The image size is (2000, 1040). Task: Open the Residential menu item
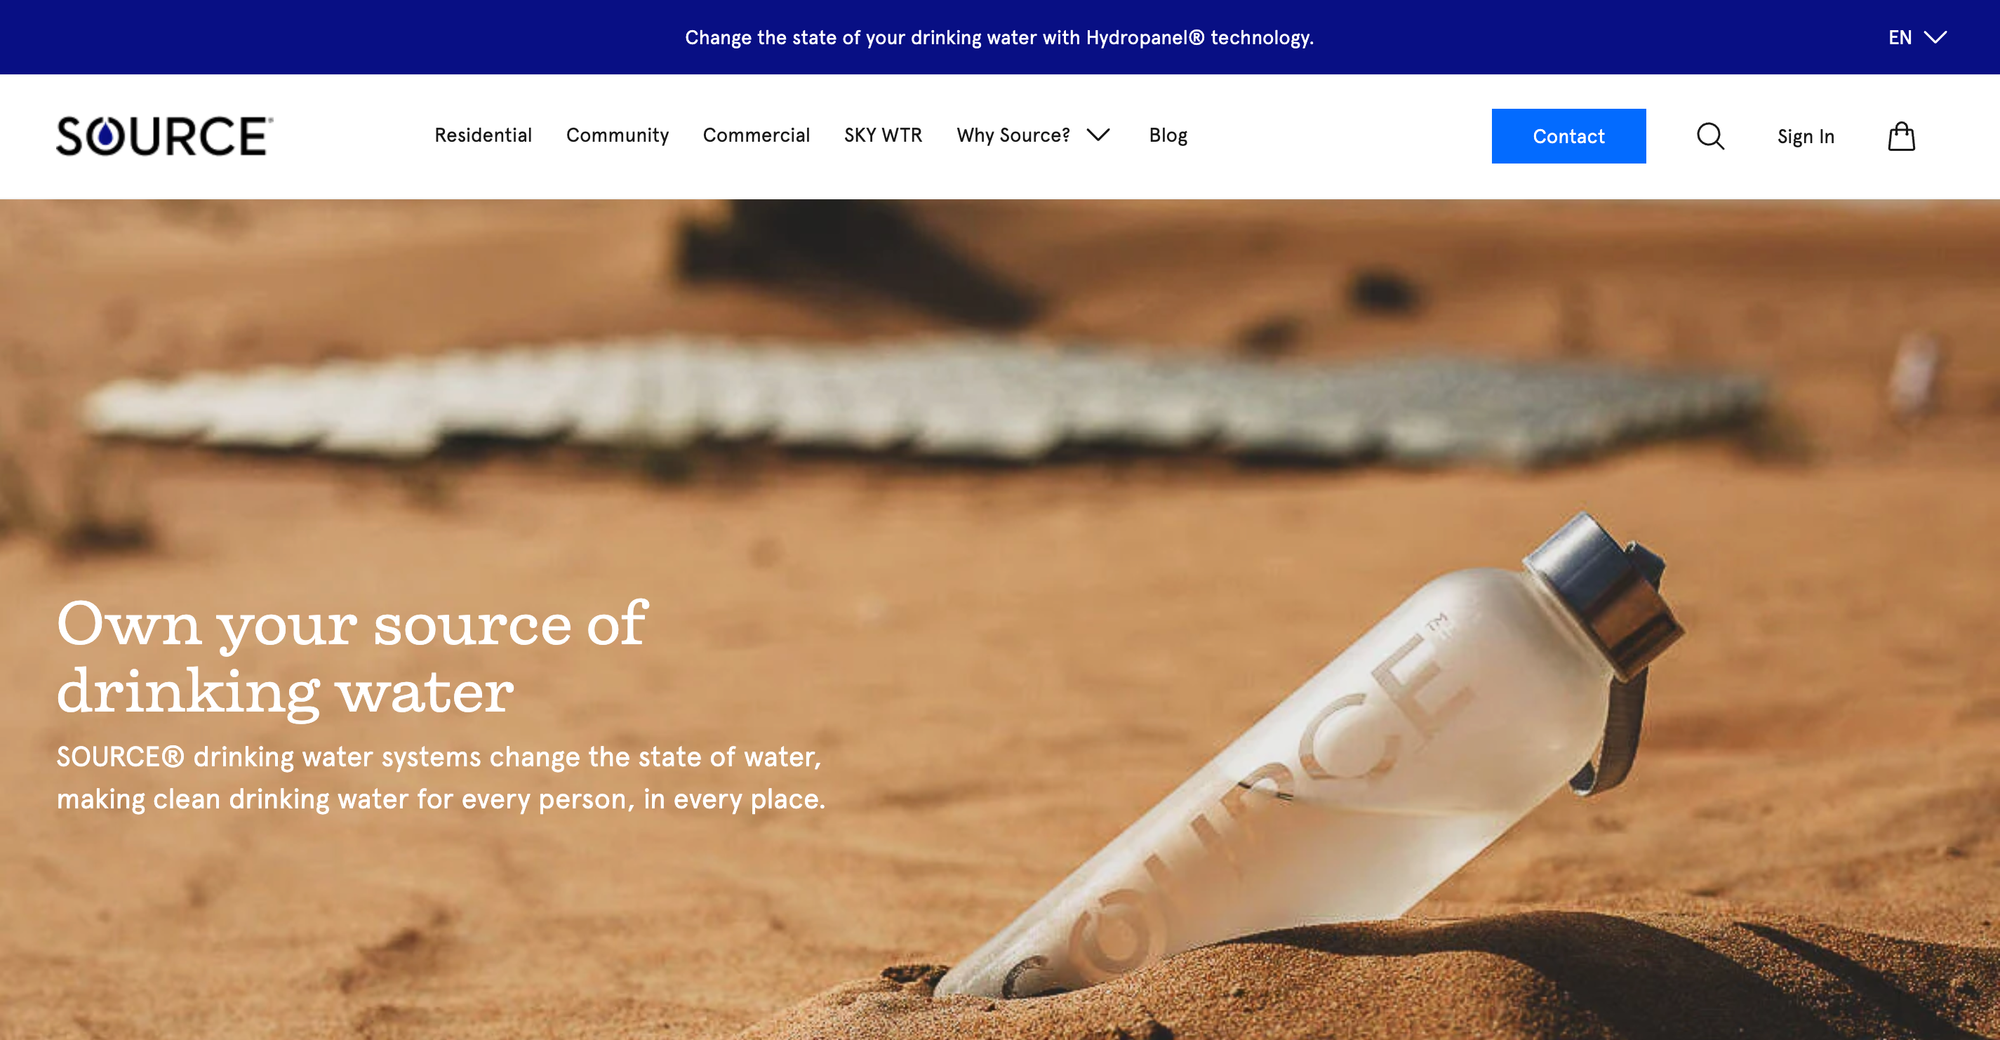(483, 135)
